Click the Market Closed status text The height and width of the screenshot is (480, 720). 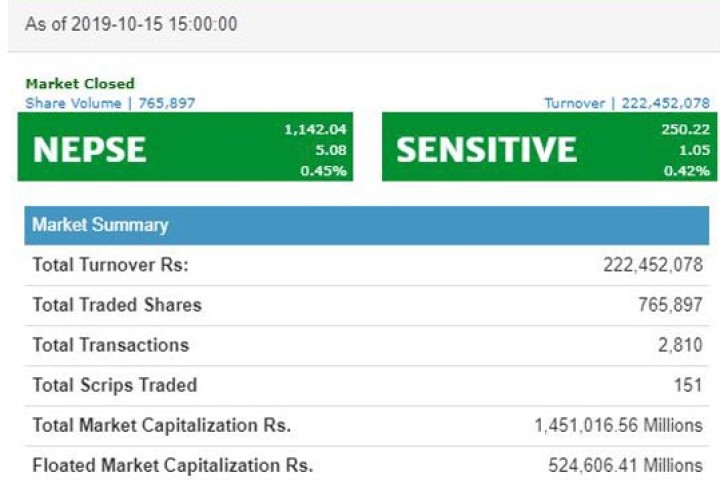pos(80,84)
